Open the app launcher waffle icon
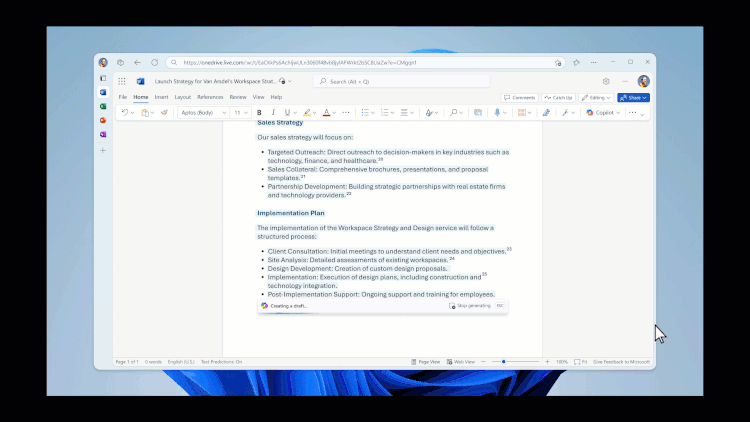The height and width of the screenshot is (422, 750). [x=122, y=81]
